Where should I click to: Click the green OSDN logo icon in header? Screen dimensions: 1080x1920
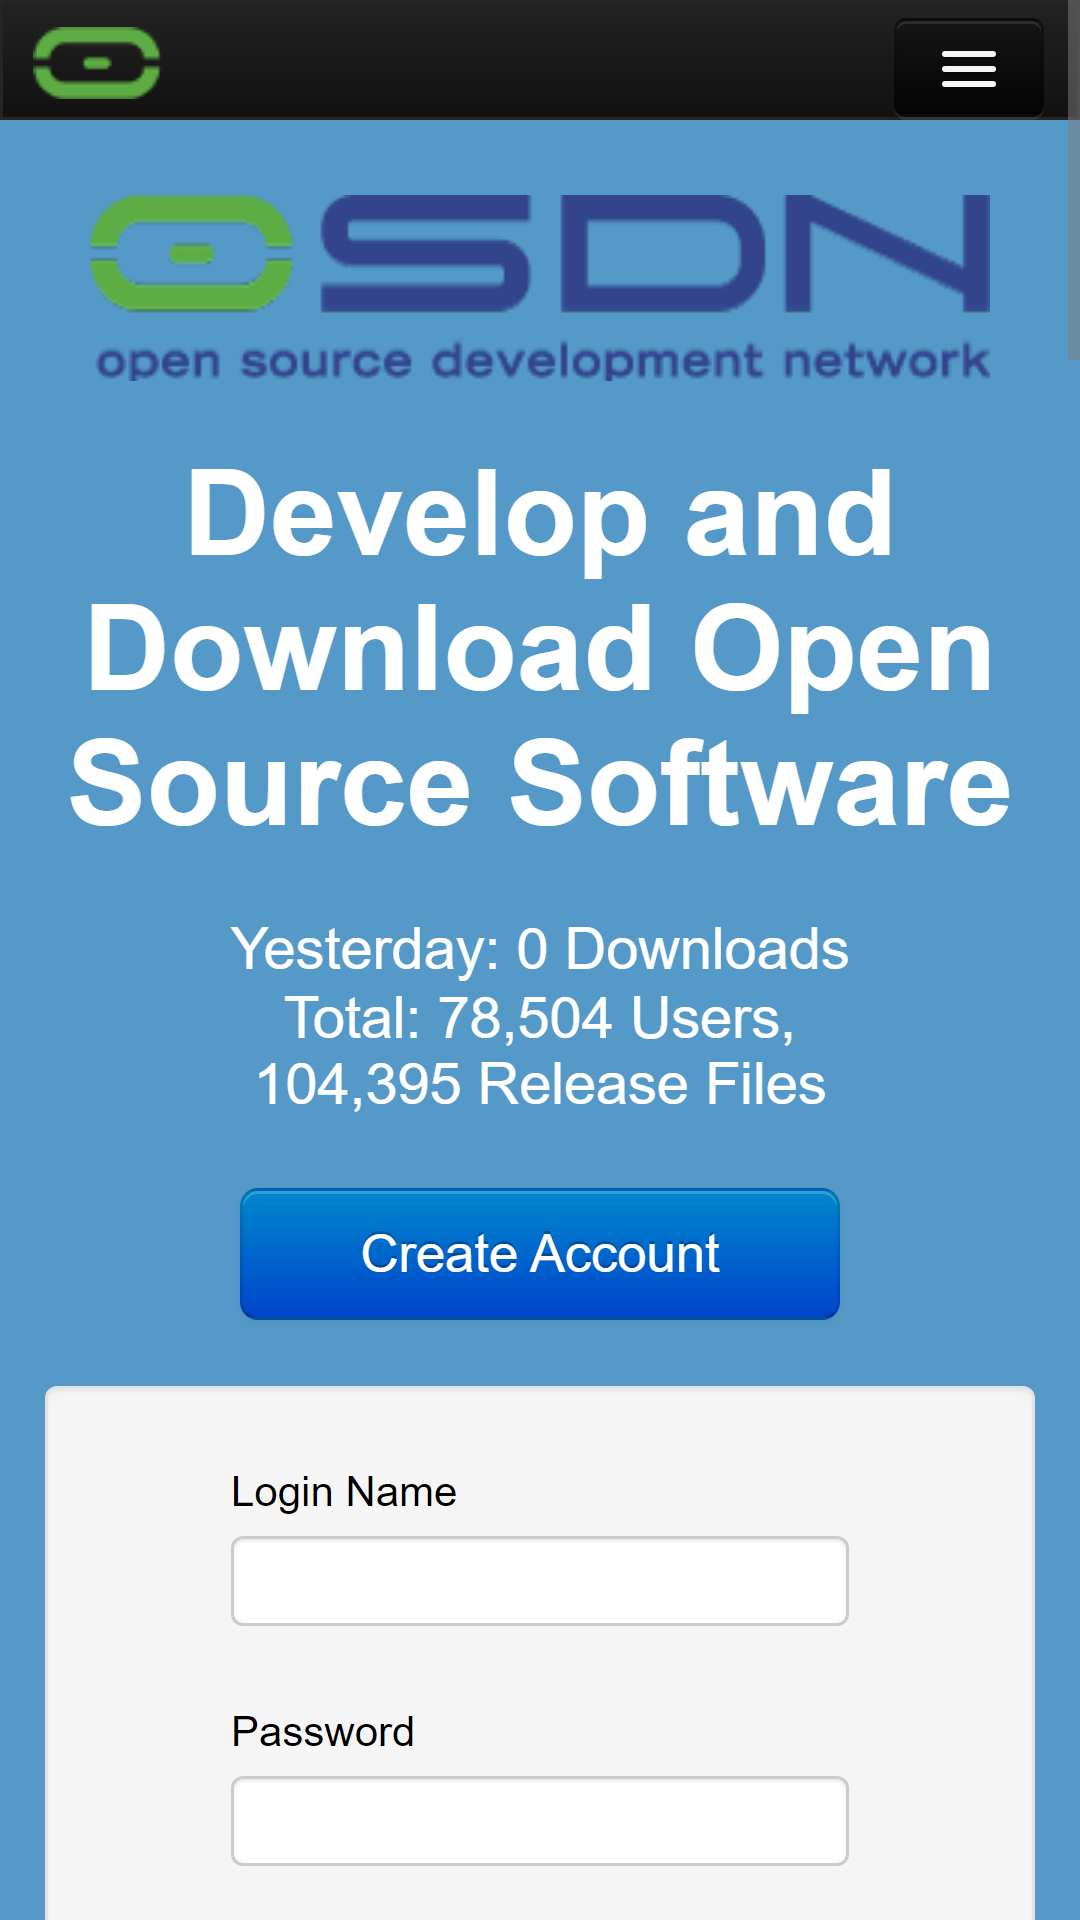97,62
